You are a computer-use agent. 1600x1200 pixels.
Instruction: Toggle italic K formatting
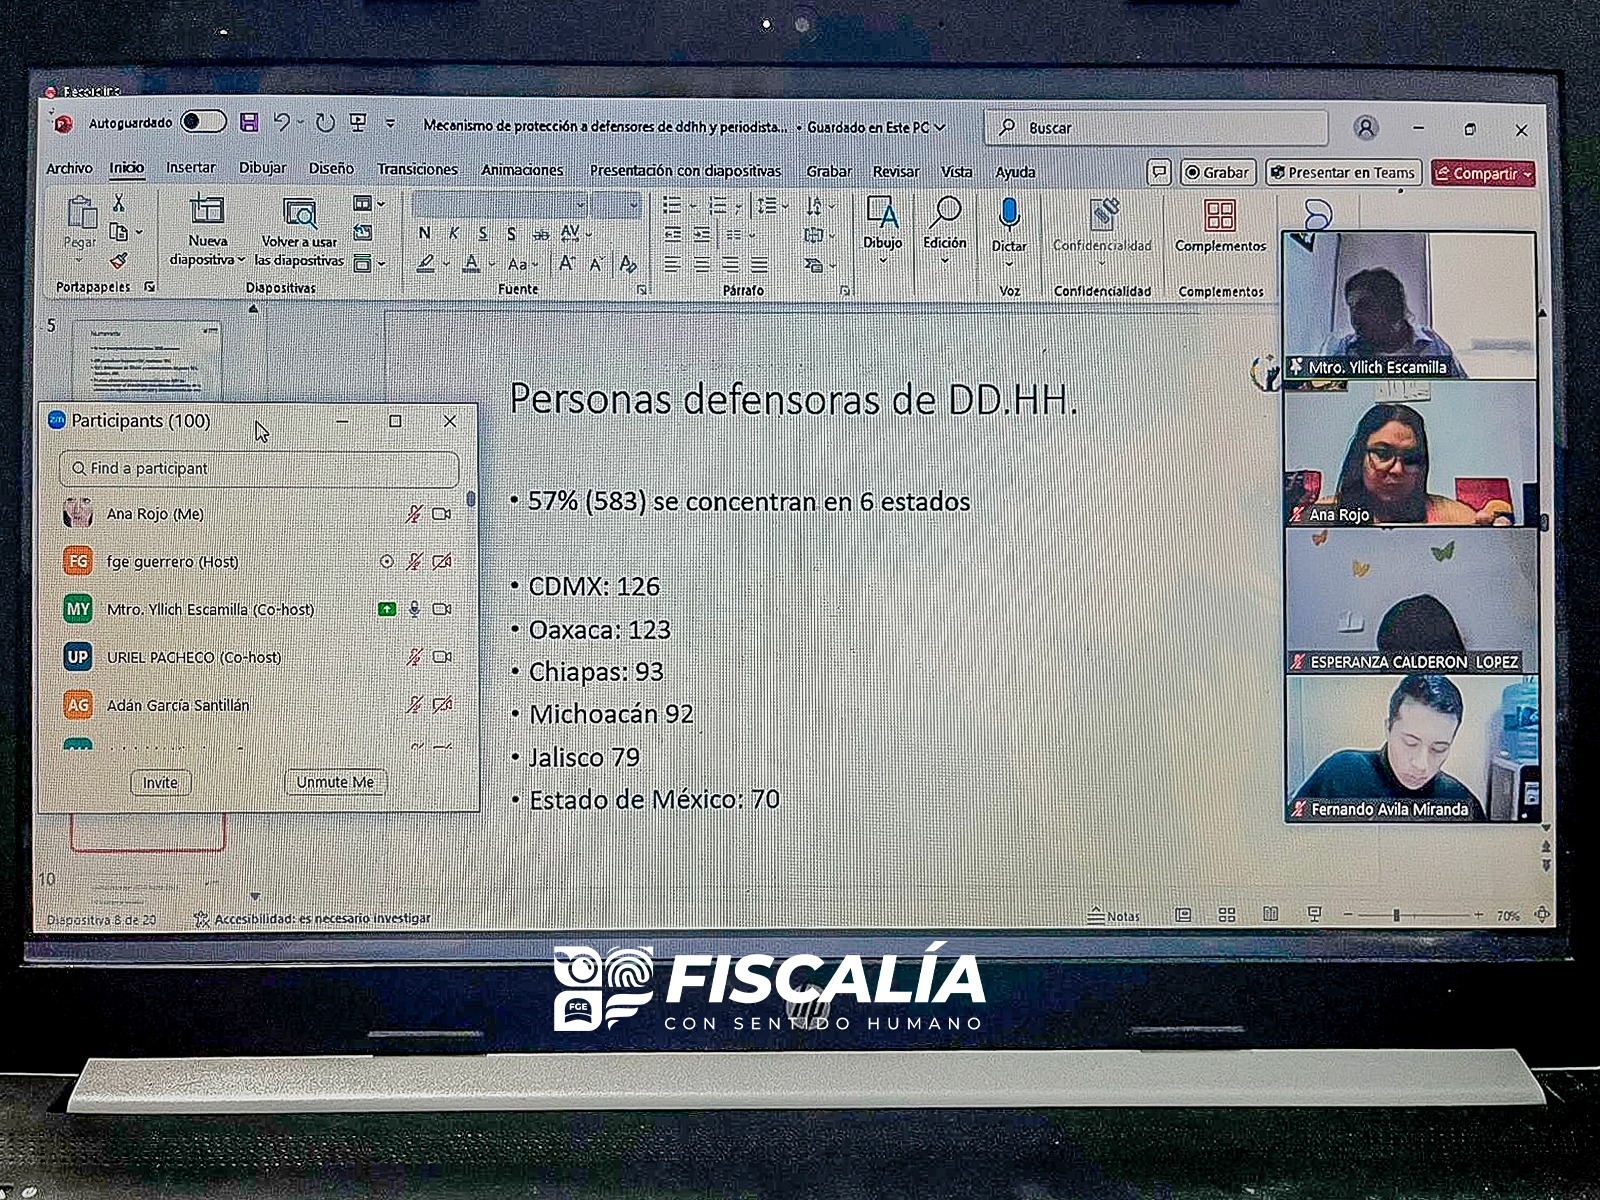click(x=454, y=233)
